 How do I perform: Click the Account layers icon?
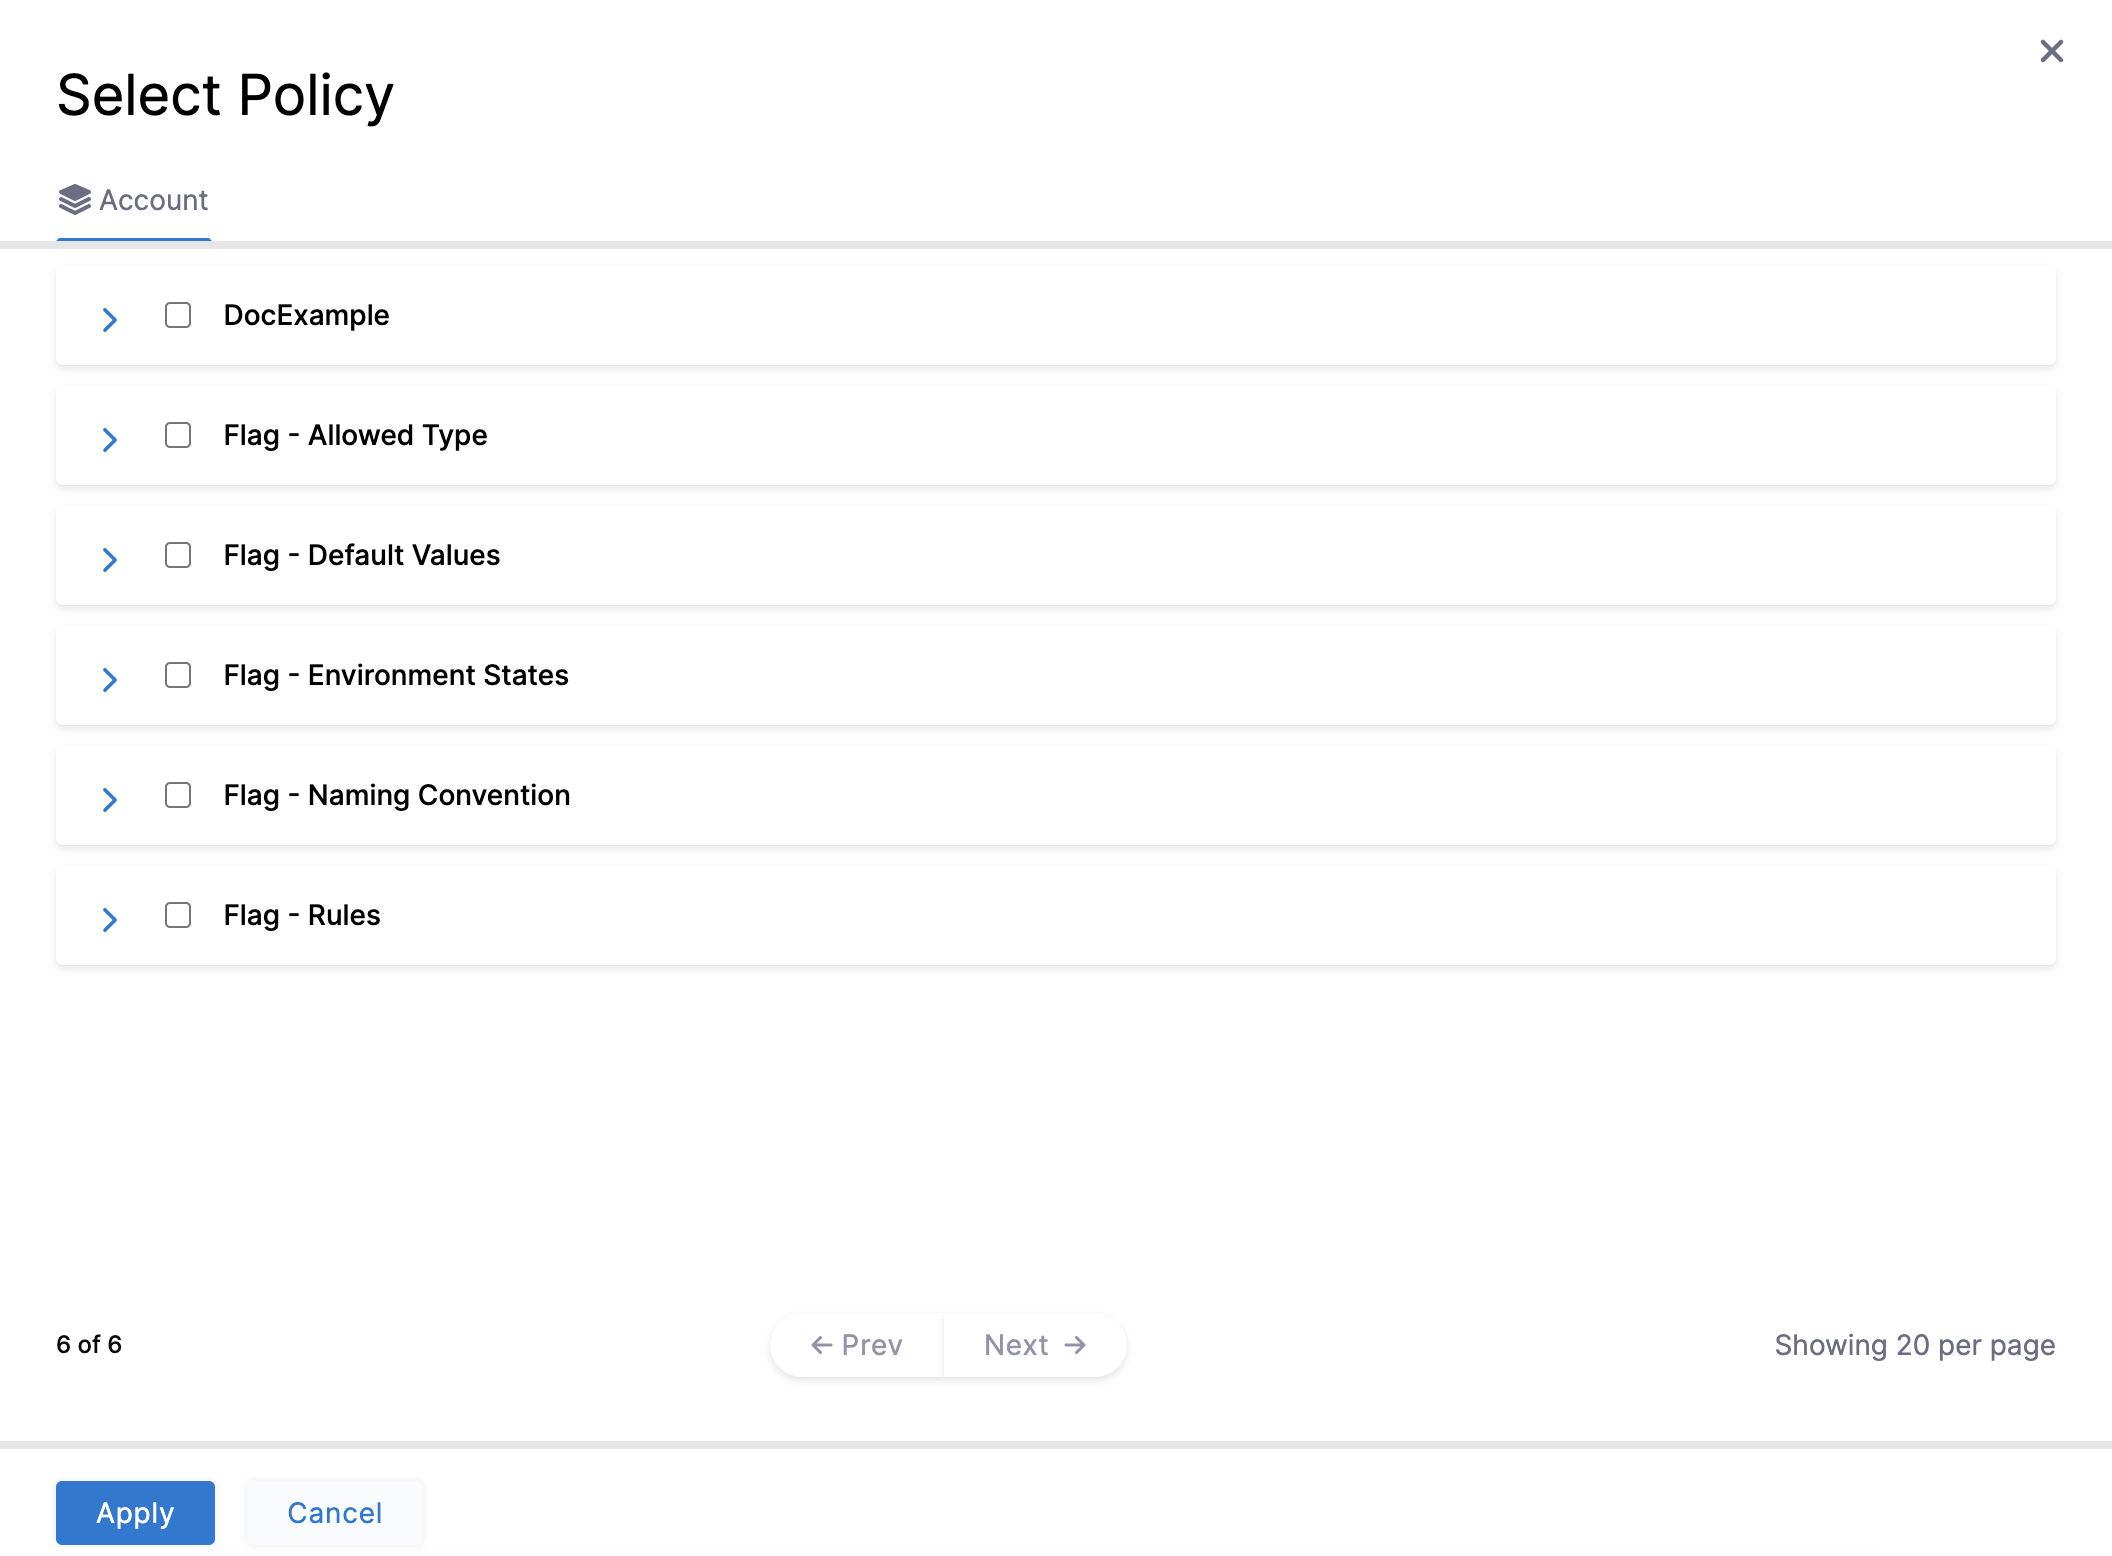[x=74, y=200]
